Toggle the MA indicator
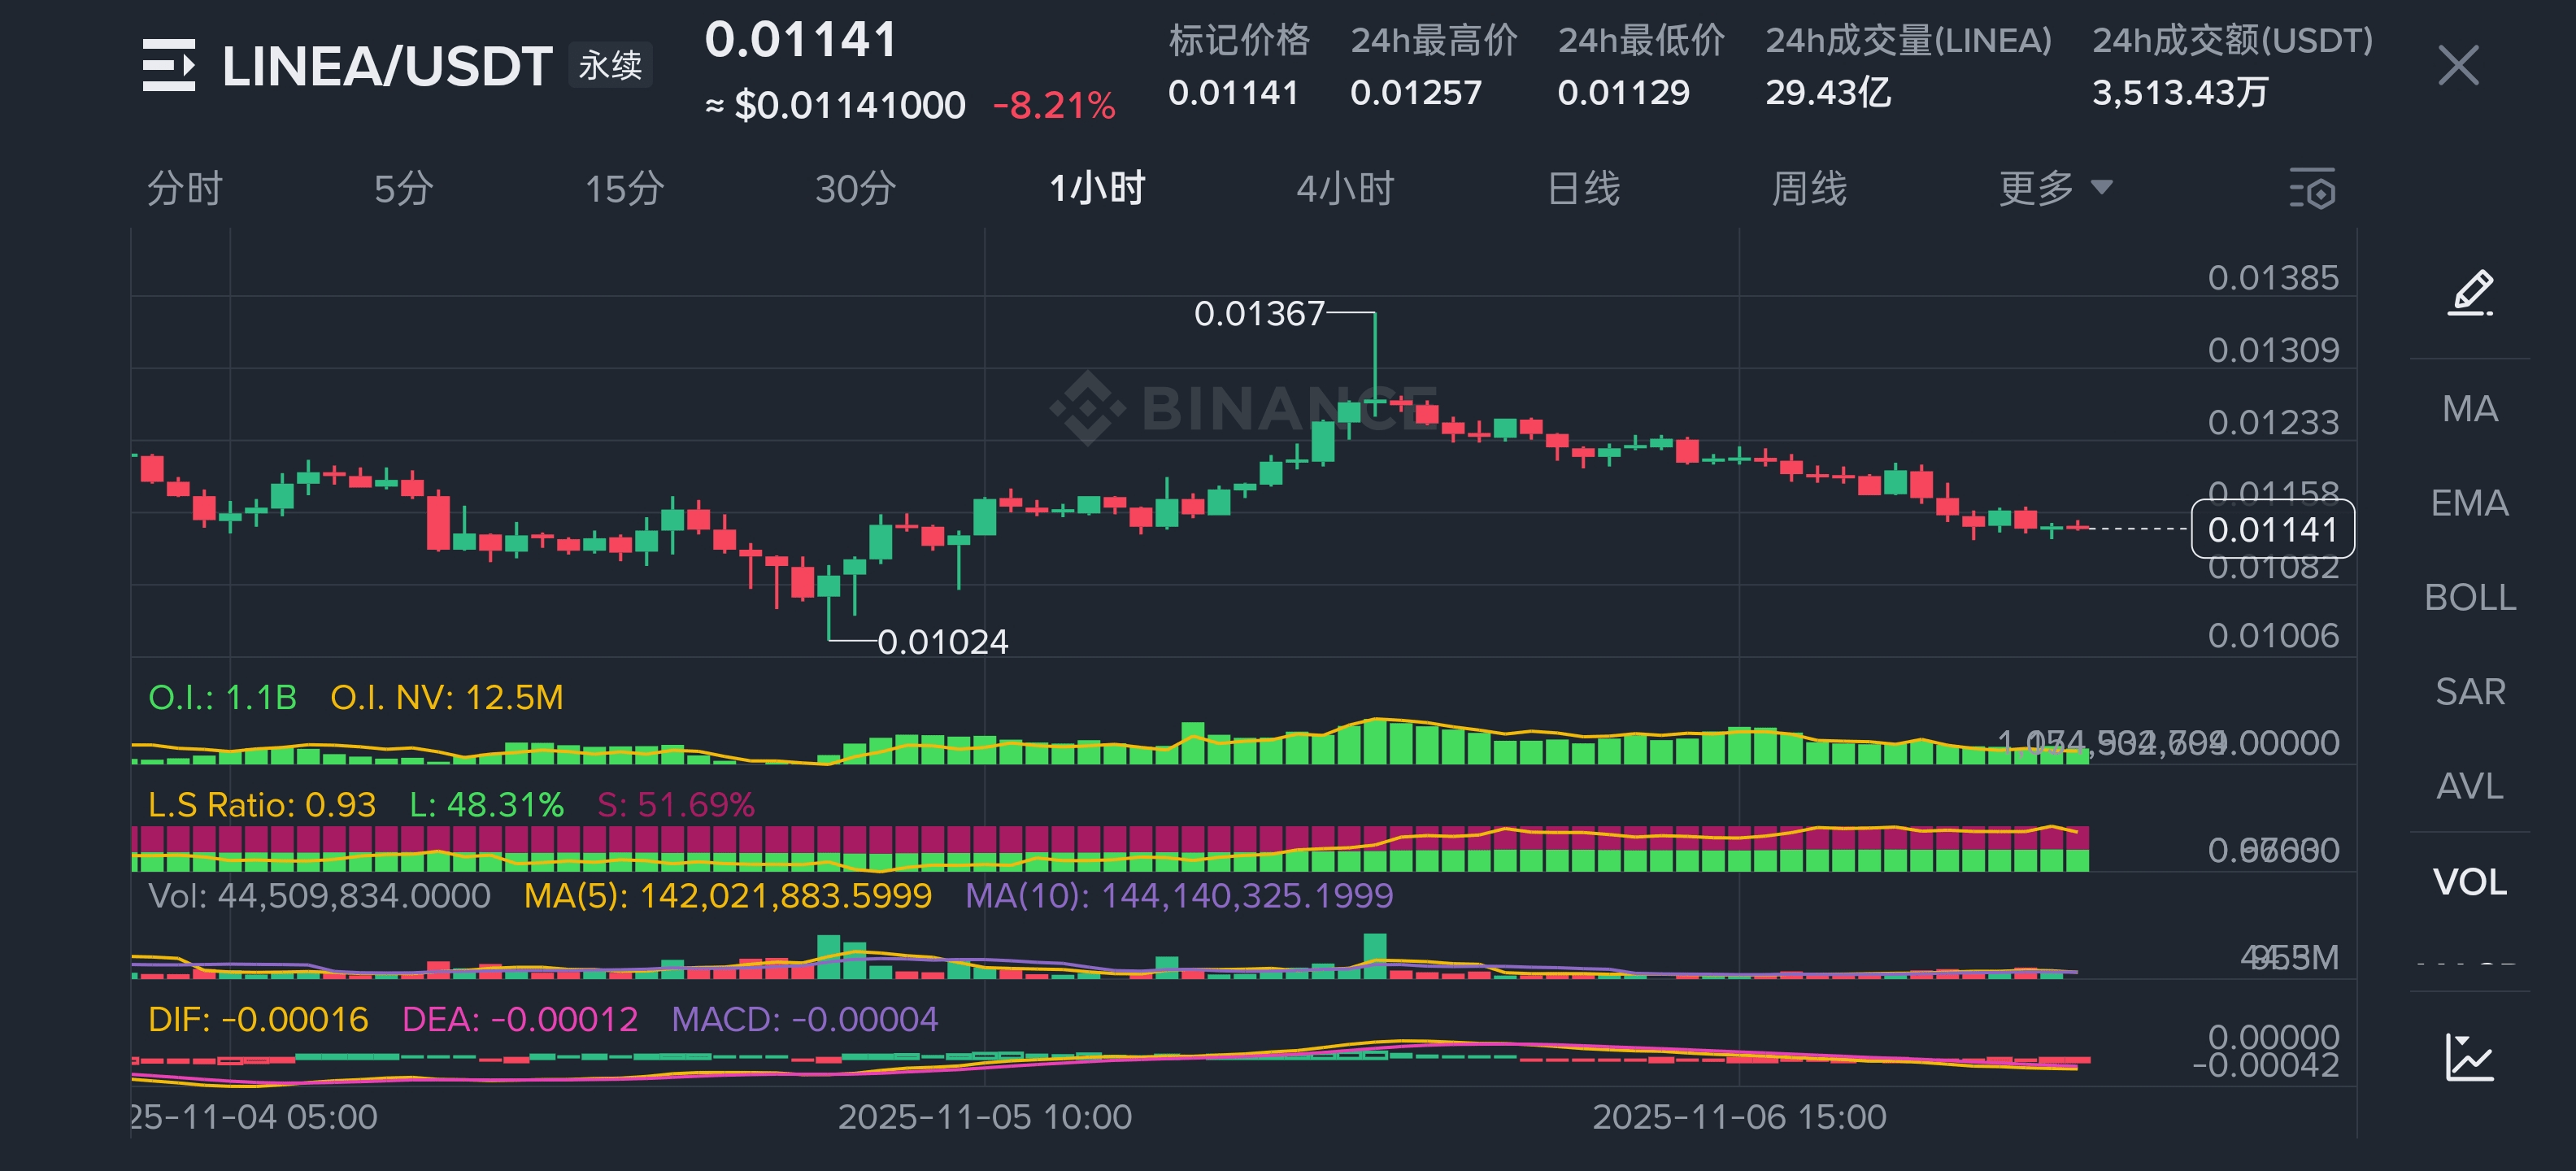The image size is (2576, 1171). 2469,409
